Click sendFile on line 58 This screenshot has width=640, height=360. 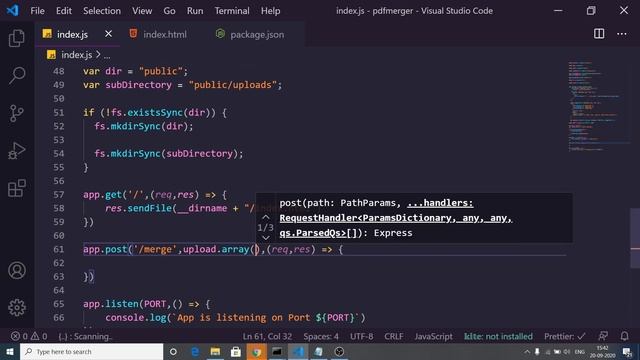click(149, 208)
